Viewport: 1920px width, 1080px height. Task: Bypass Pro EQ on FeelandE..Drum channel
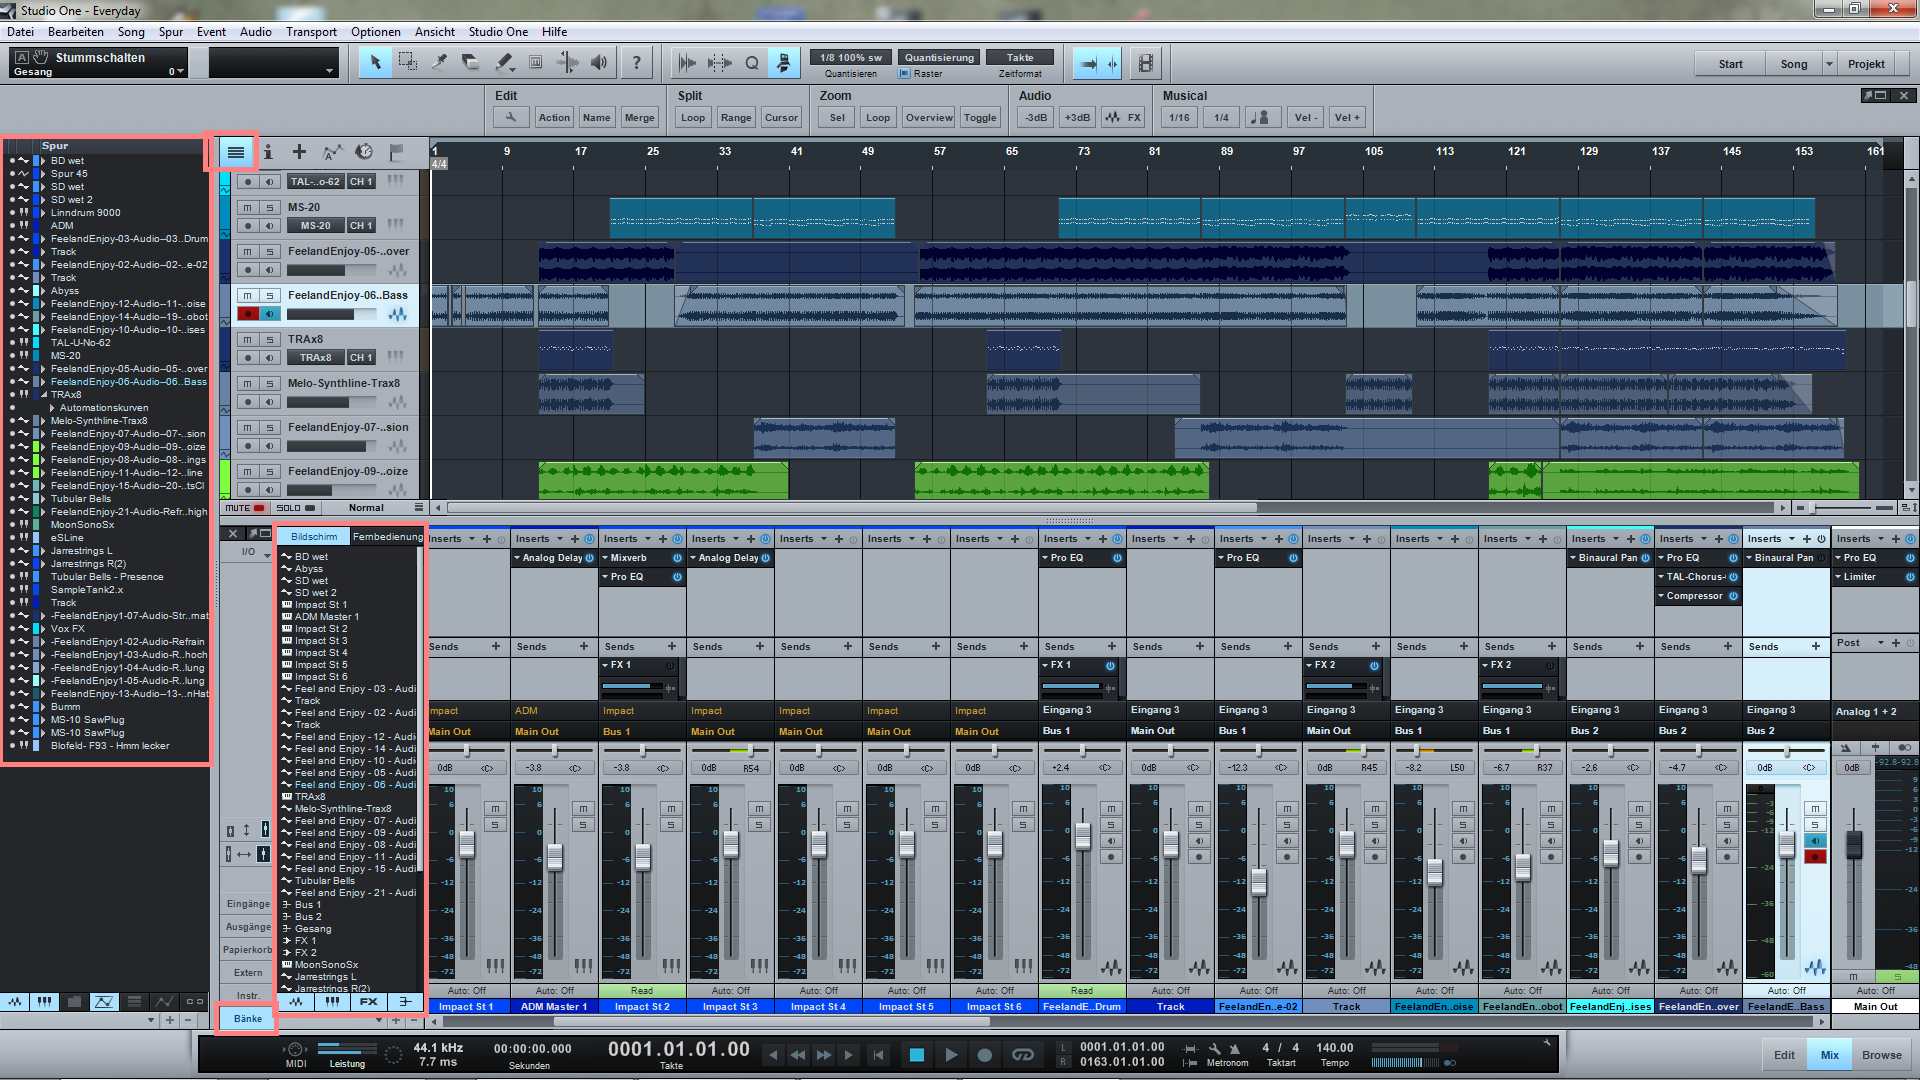click(1118, 558)
